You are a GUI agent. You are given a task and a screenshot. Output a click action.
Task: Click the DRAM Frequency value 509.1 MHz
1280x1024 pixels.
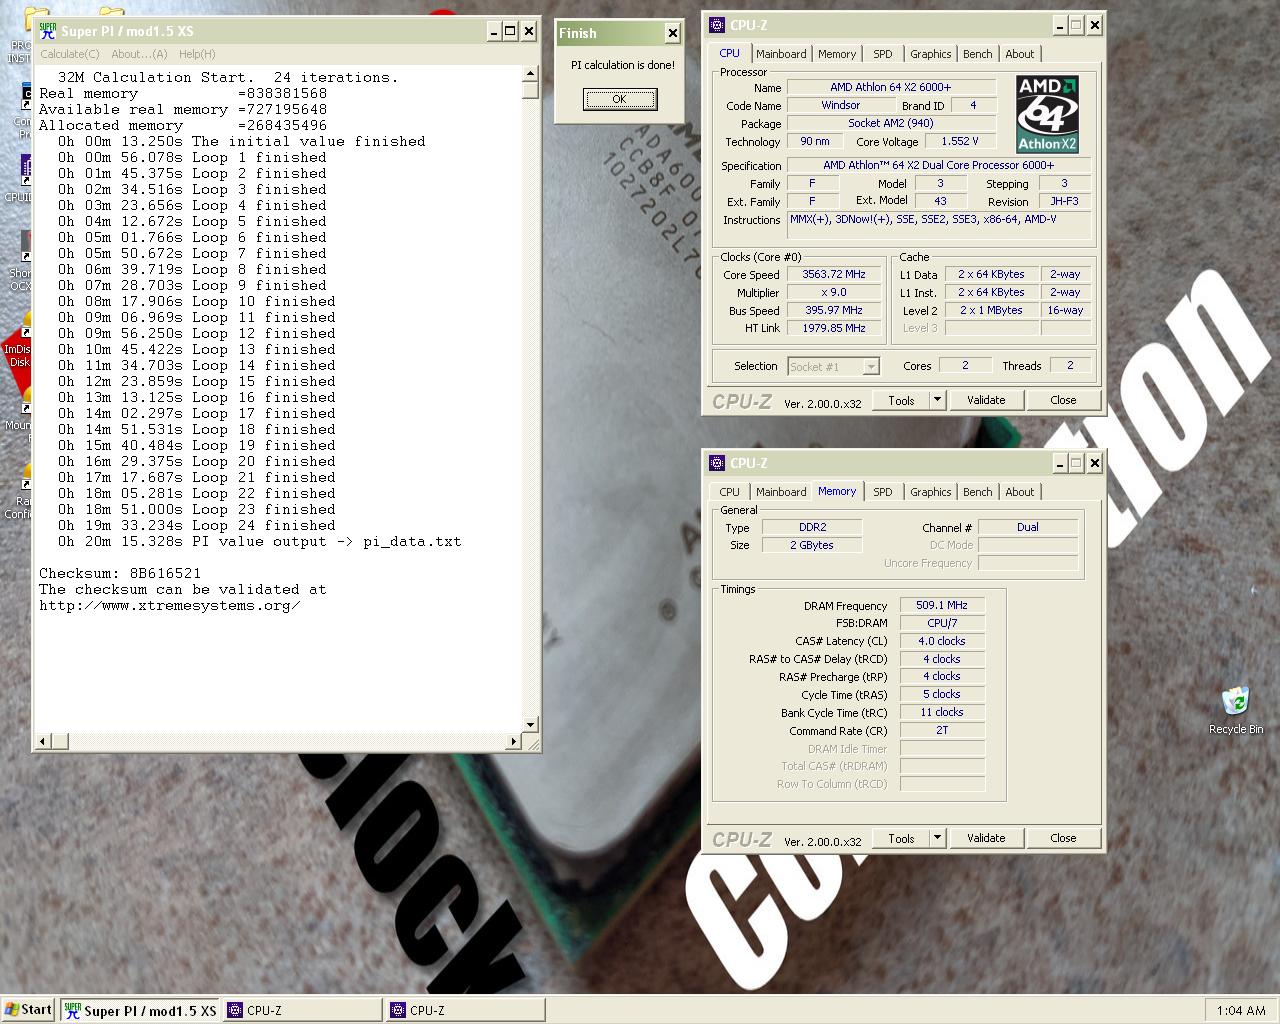[942, 605]
